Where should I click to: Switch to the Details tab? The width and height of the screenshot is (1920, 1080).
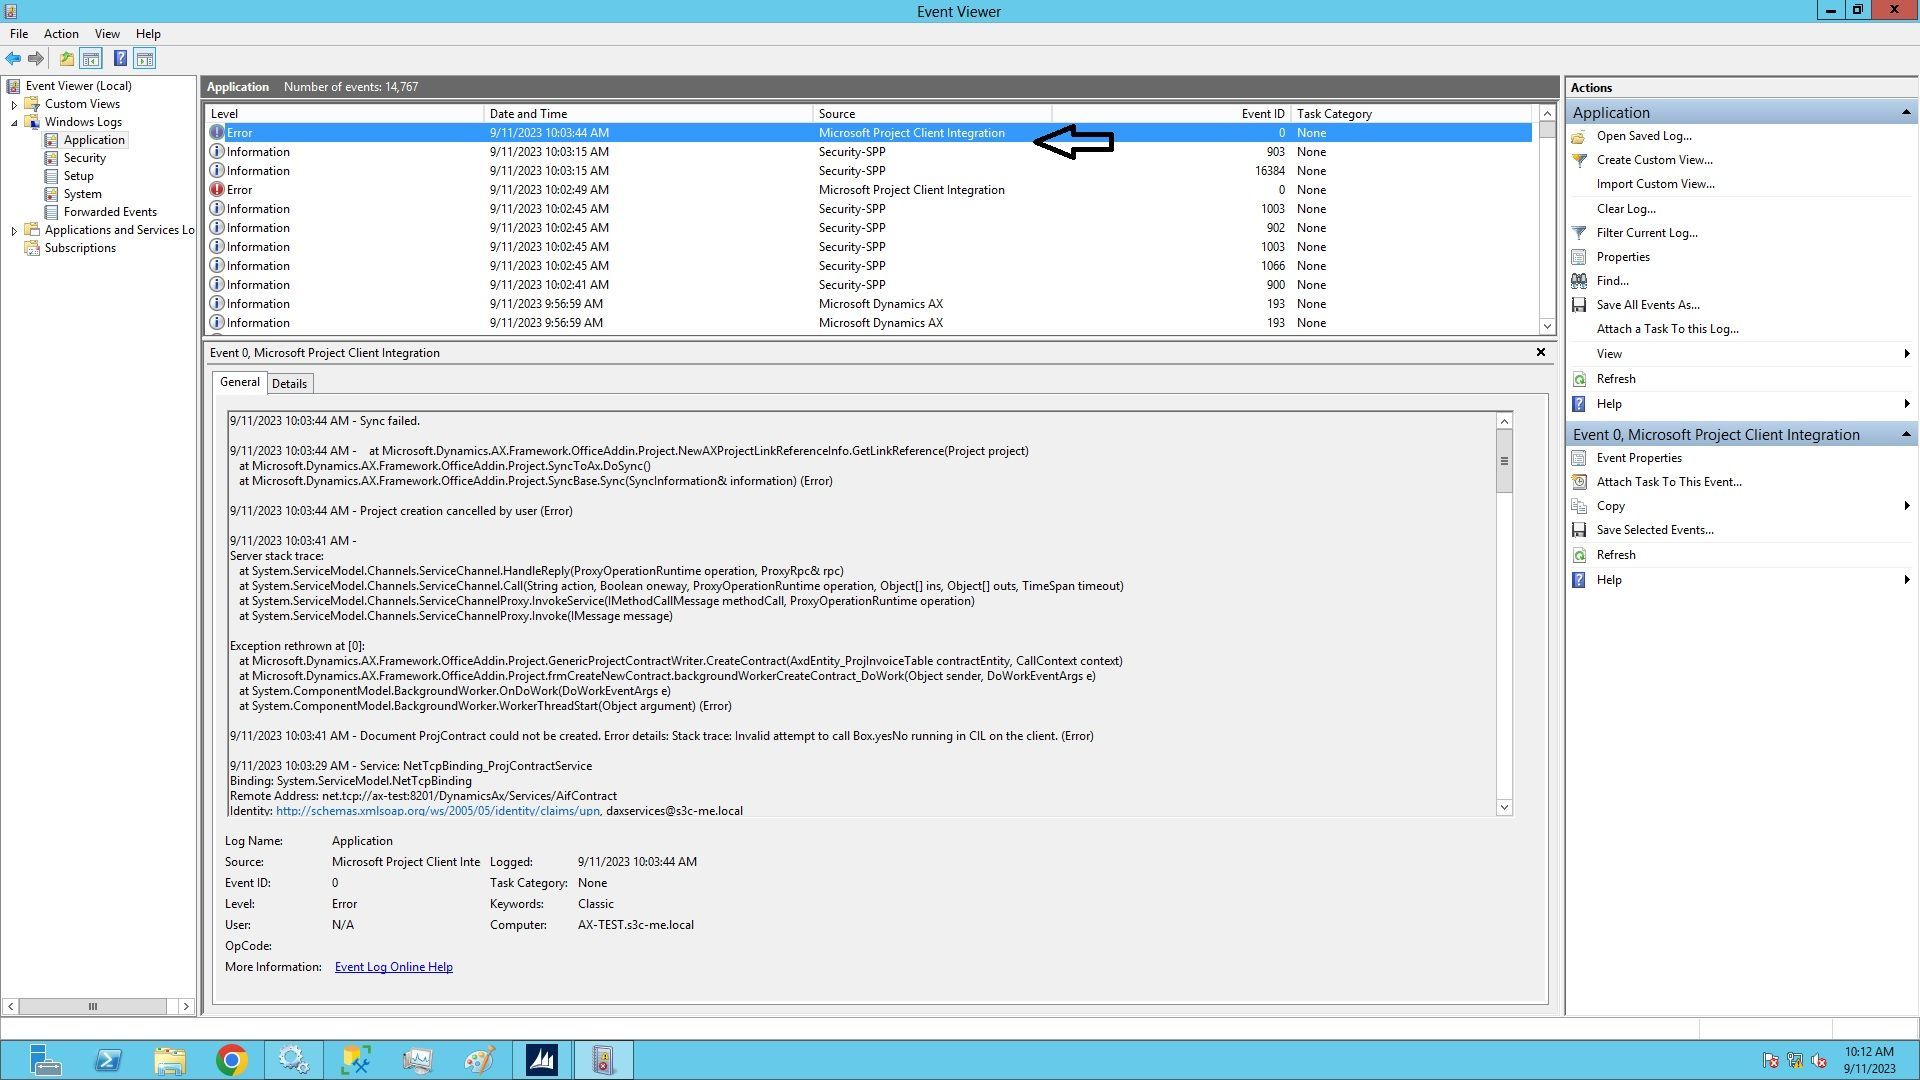tap(290, 383)
